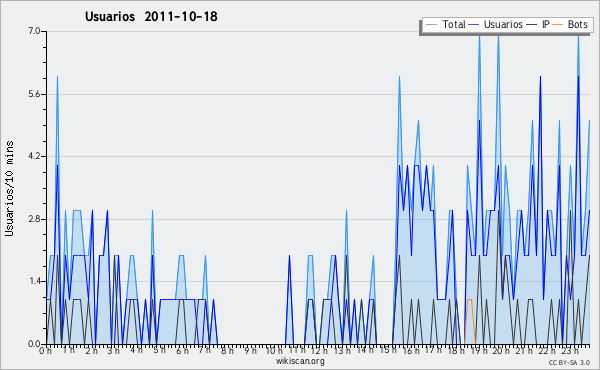Click the '17 h' x-axis label
This screenshot has width=600, height=370.
(433, 350)
